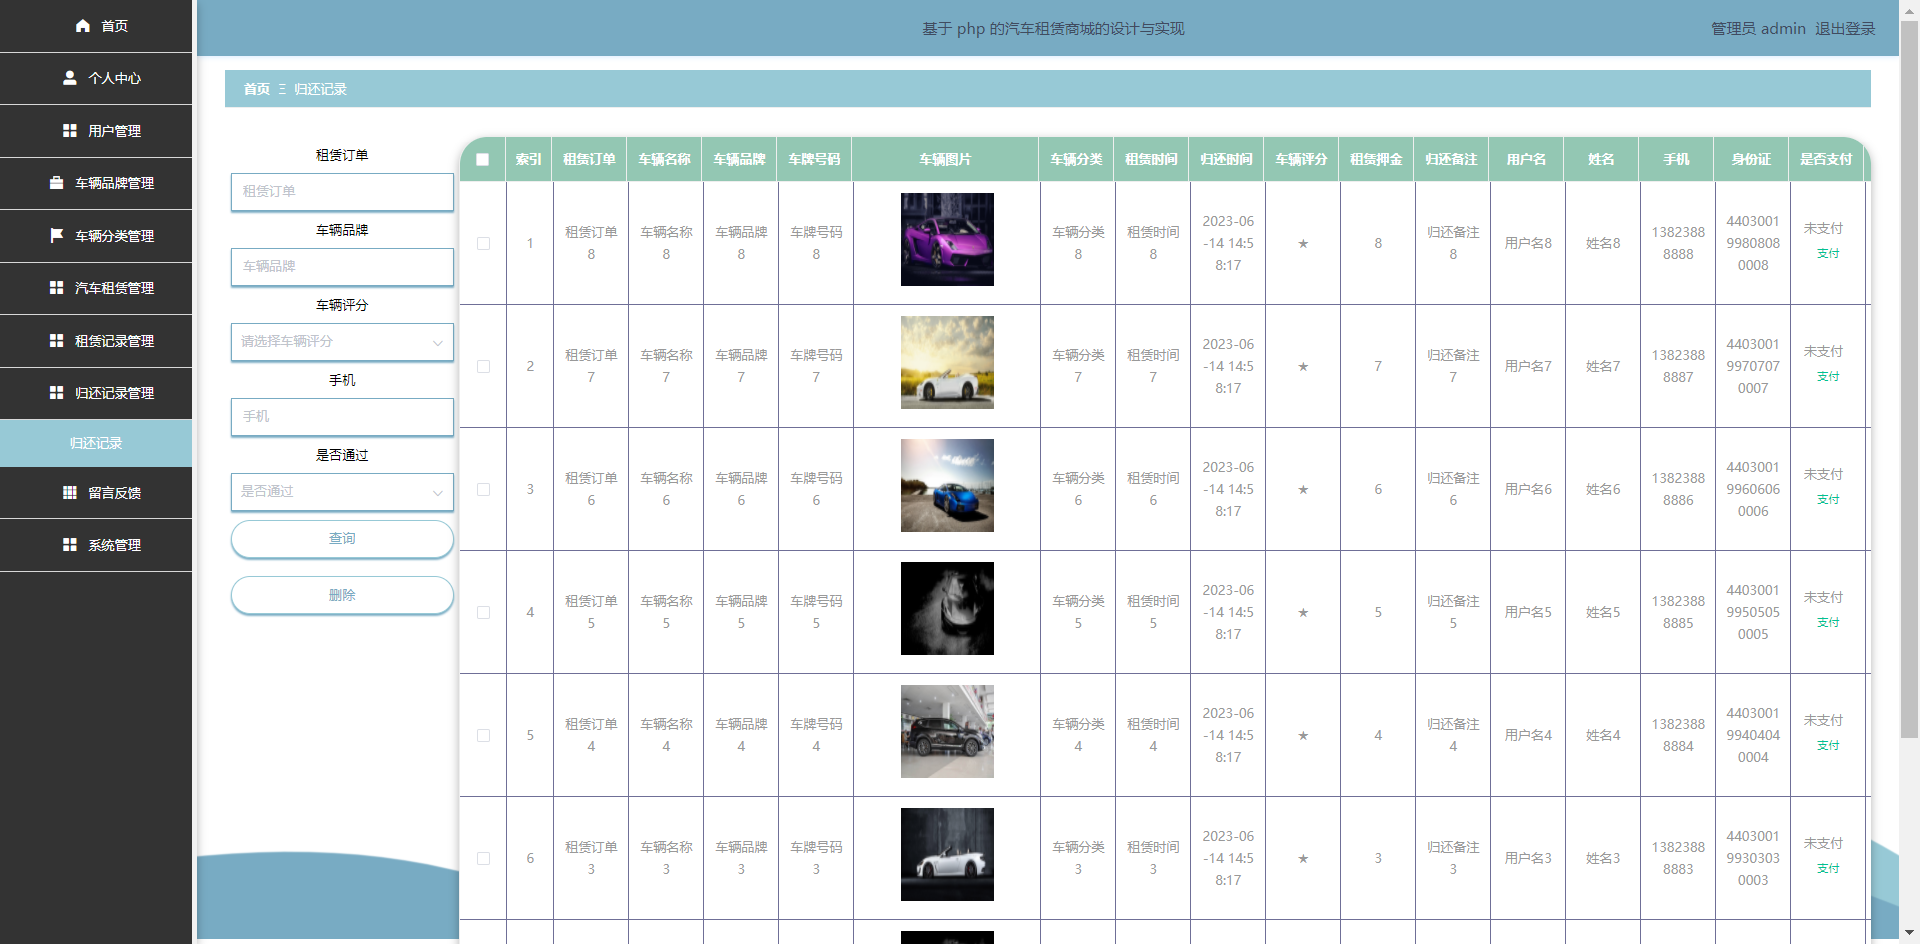Click the grid icon beside 租赁记录管理
This screenshot has width=1920, height=944.
(x=57, y=341)
